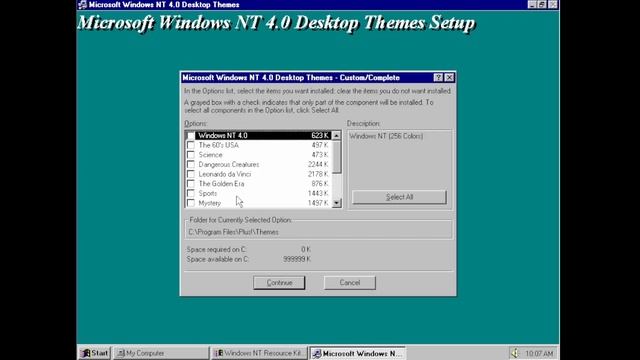The height and width of the screenshot is (360, 640).
Task: Check the Sports theme checkbox
Action: coord(191,193)
